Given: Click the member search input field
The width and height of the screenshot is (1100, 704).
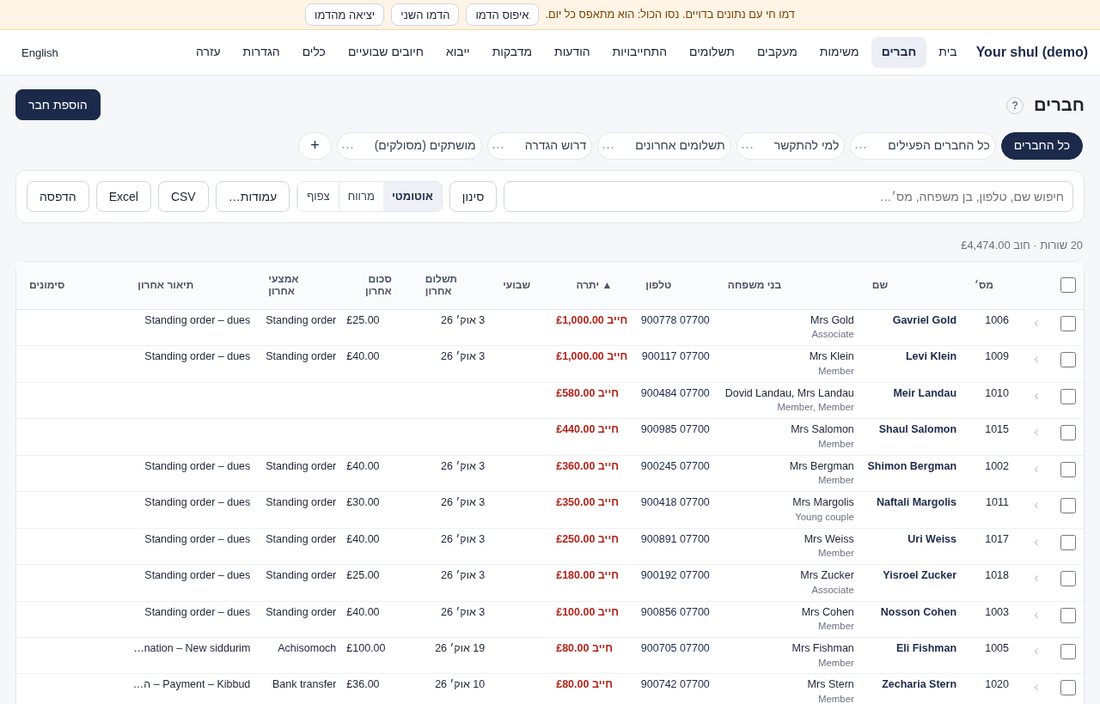Looking at the screenshot, I should (x=793, y=196).
